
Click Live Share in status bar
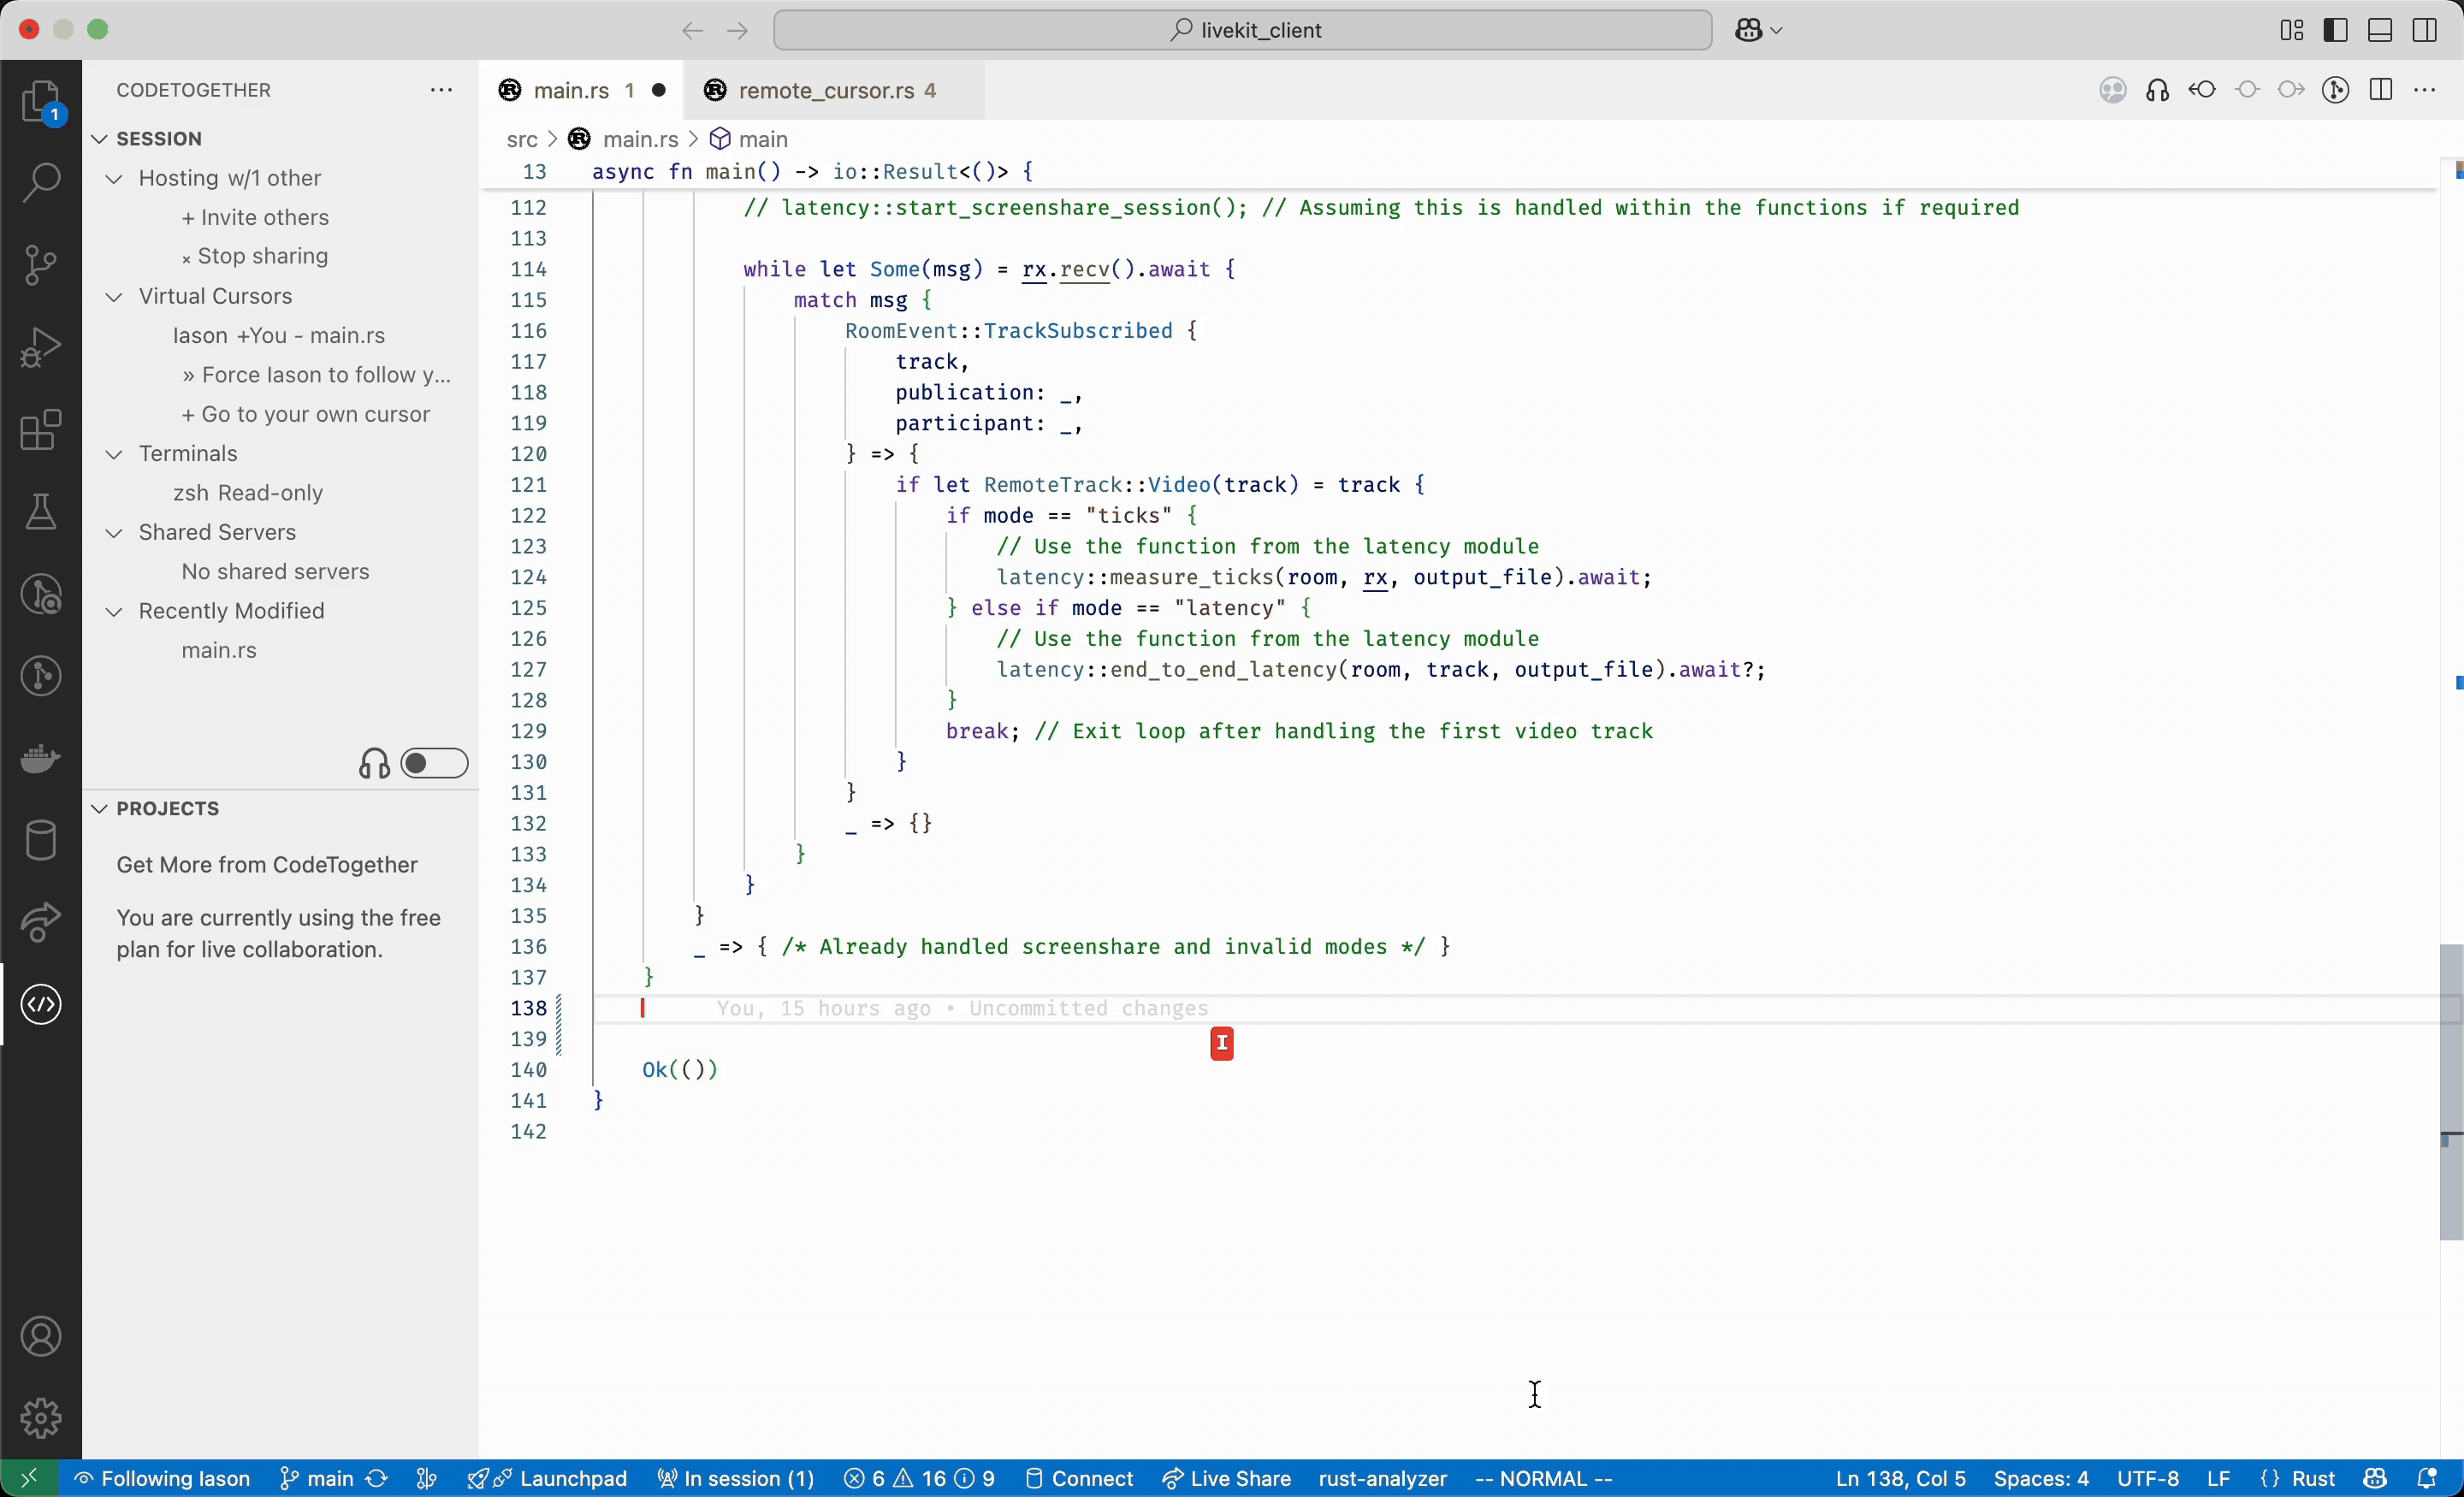(x=1227, y=1478)
